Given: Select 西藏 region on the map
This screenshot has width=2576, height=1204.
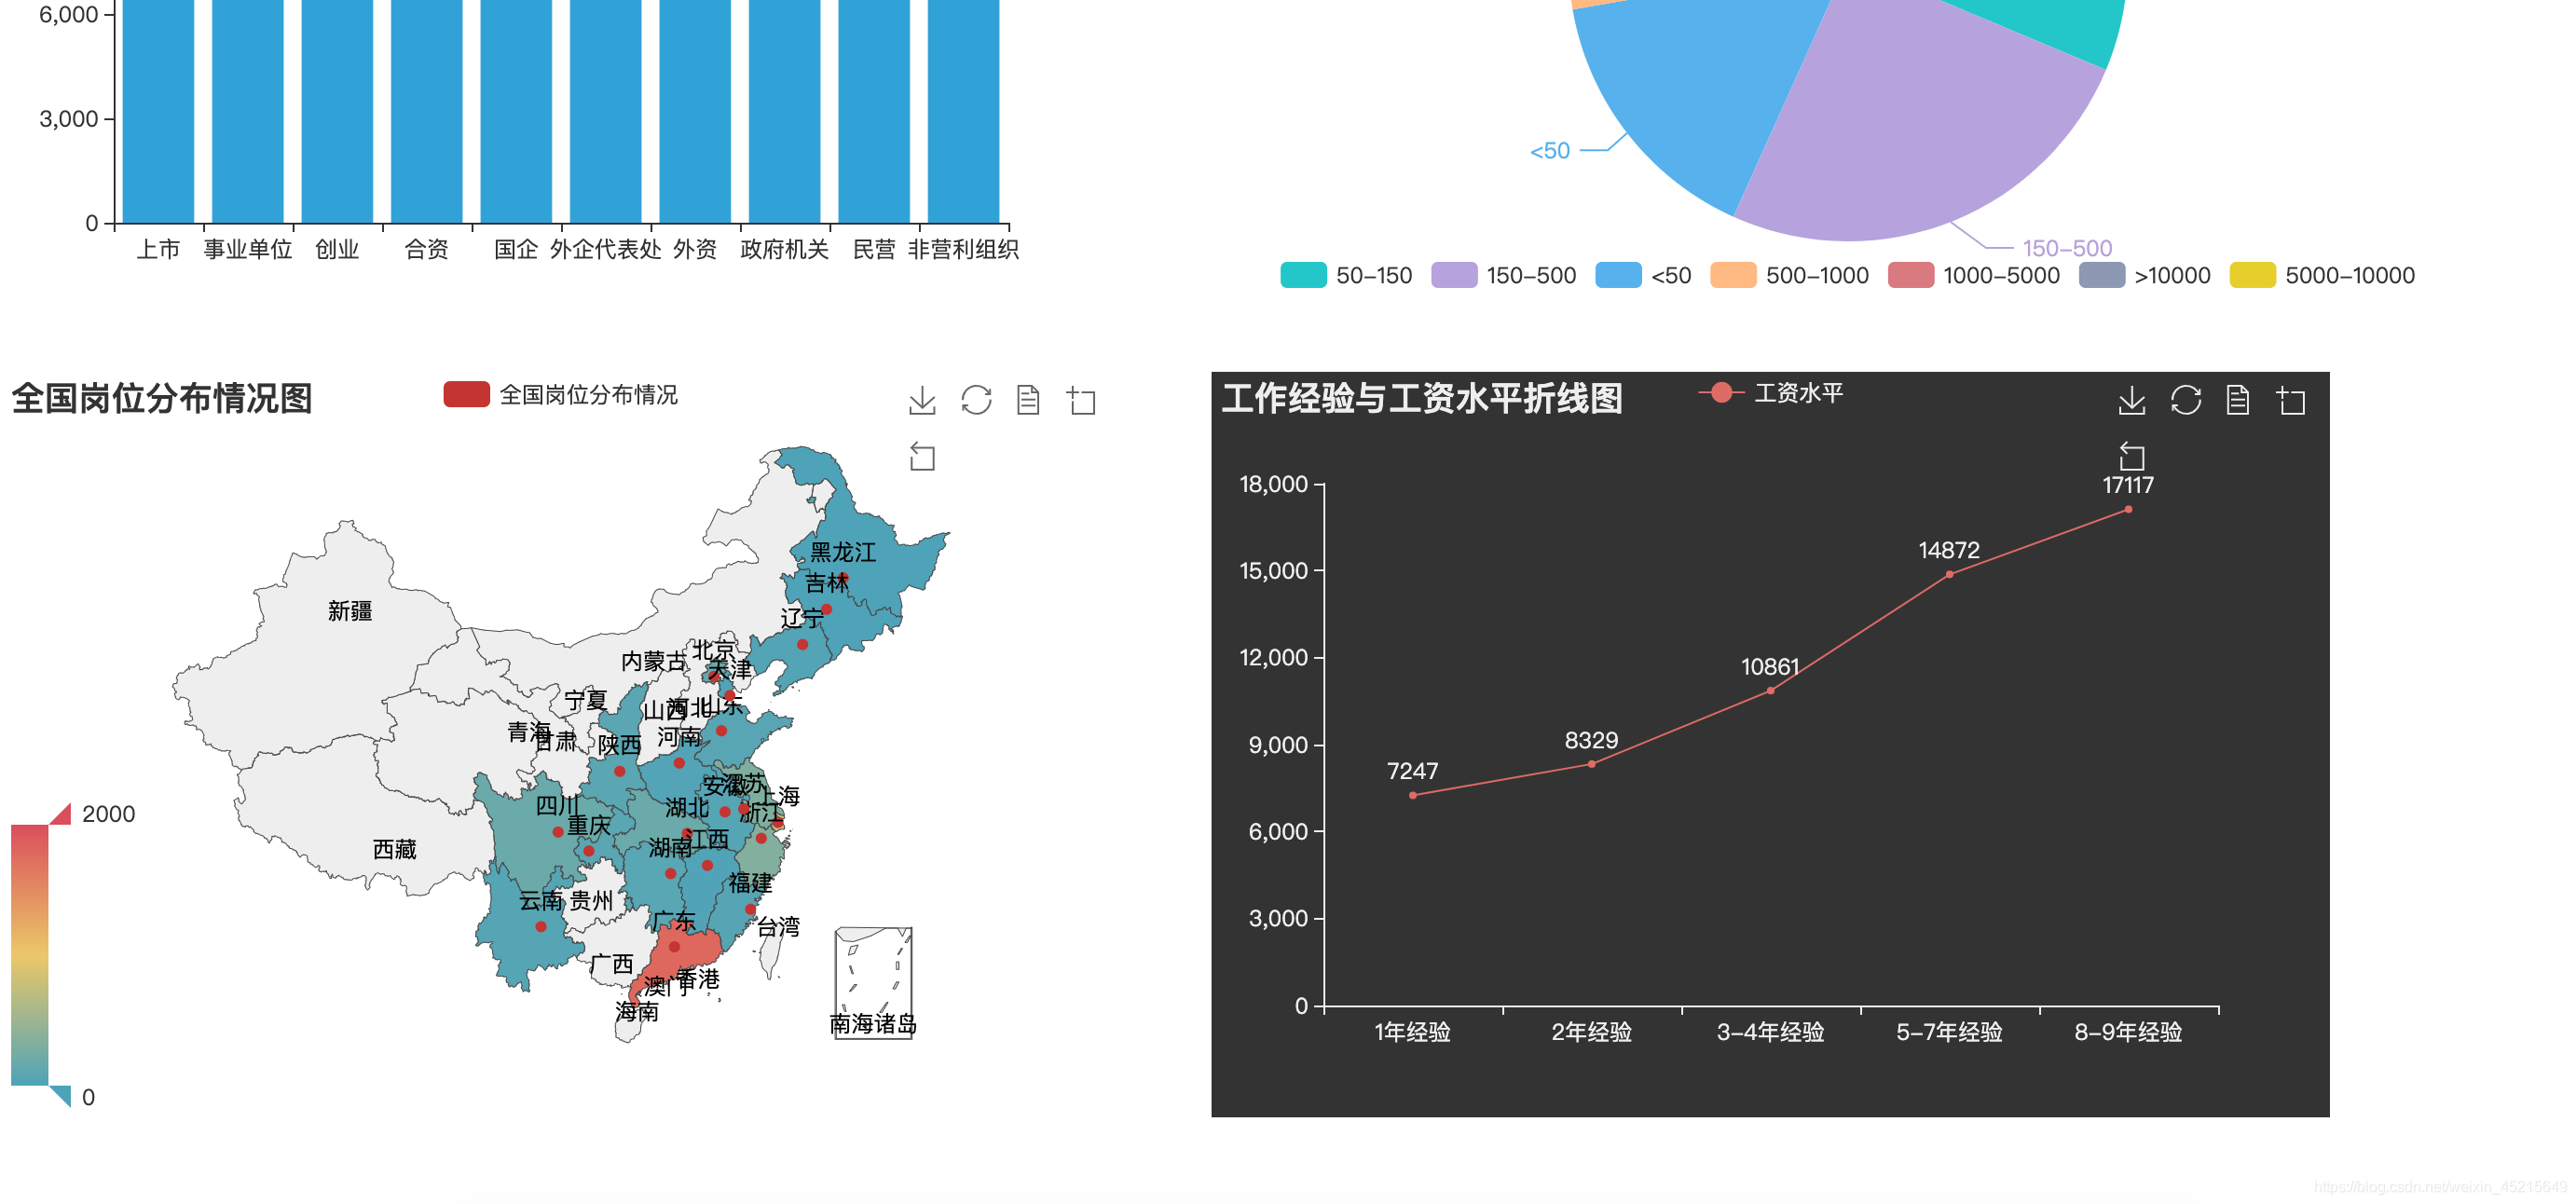Looking at the screenshot, I should (350, 820).
